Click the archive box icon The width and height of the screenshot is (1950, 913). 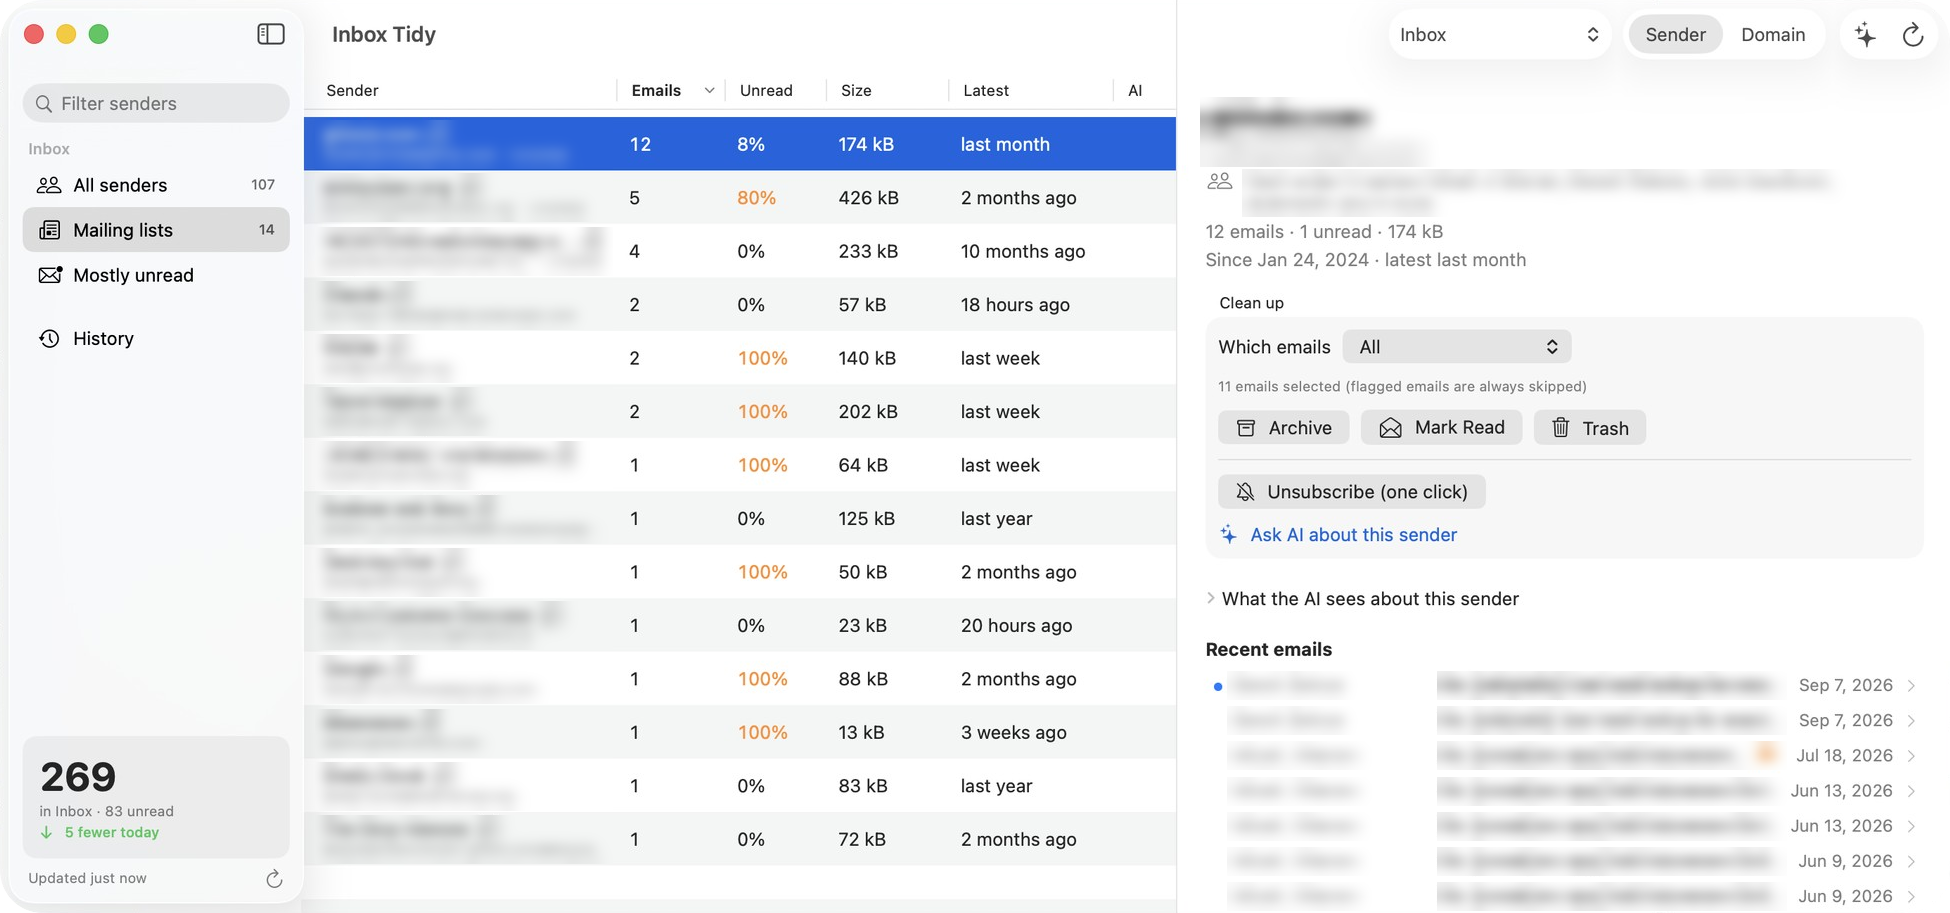click(1246, 428)
